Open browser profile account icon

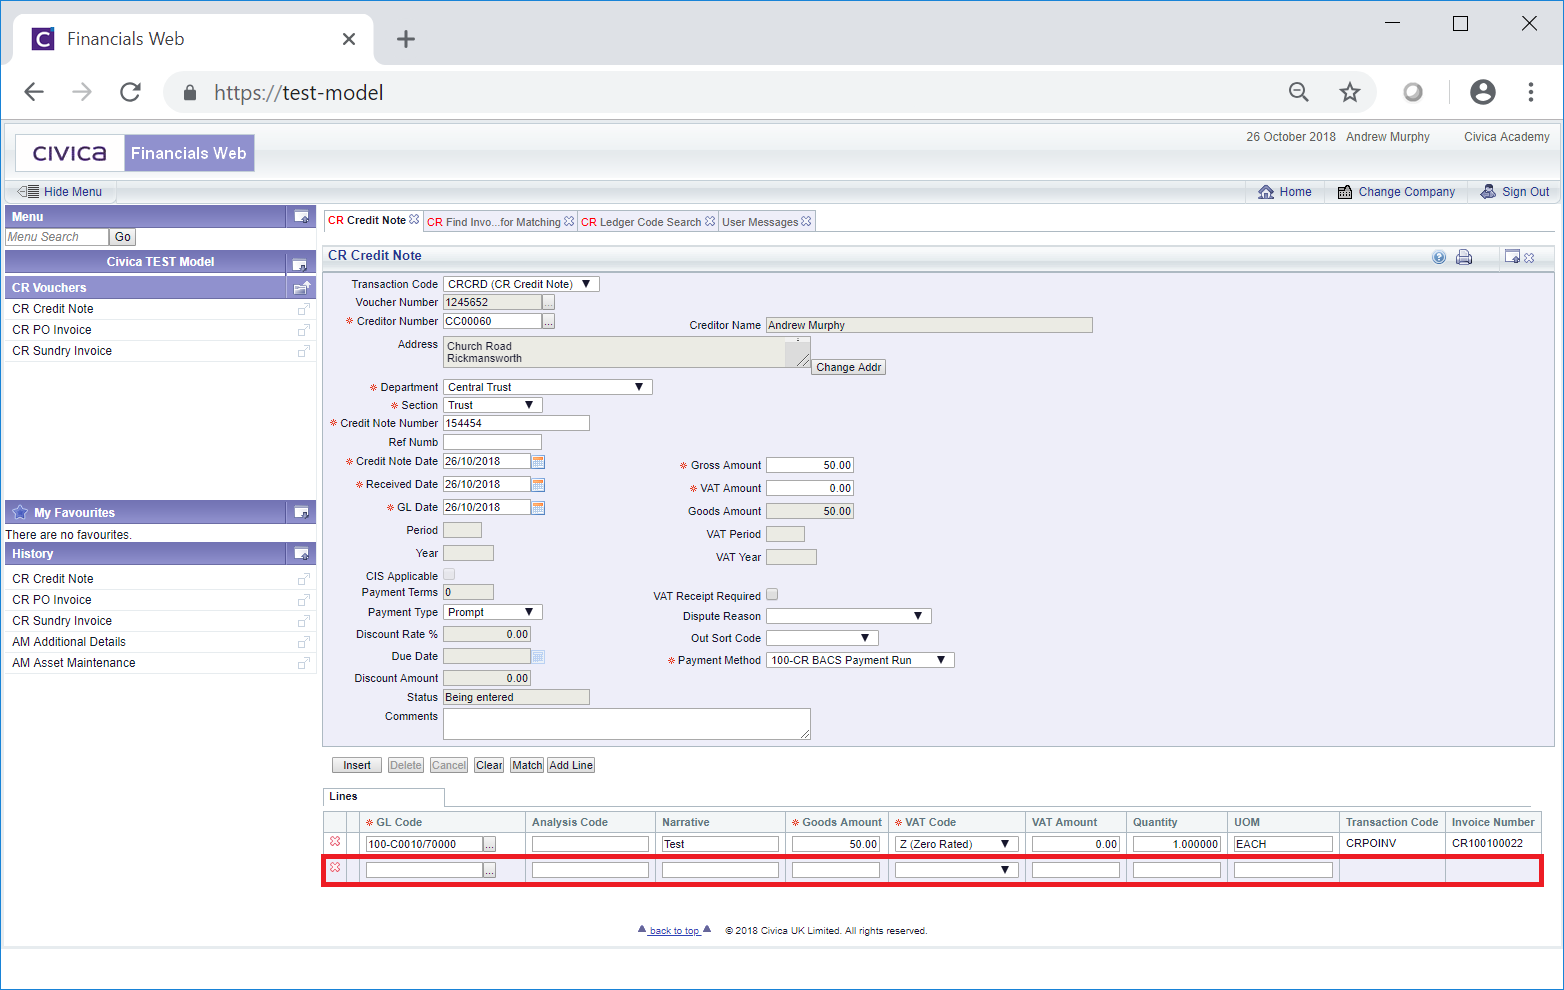coord(1483,92)
